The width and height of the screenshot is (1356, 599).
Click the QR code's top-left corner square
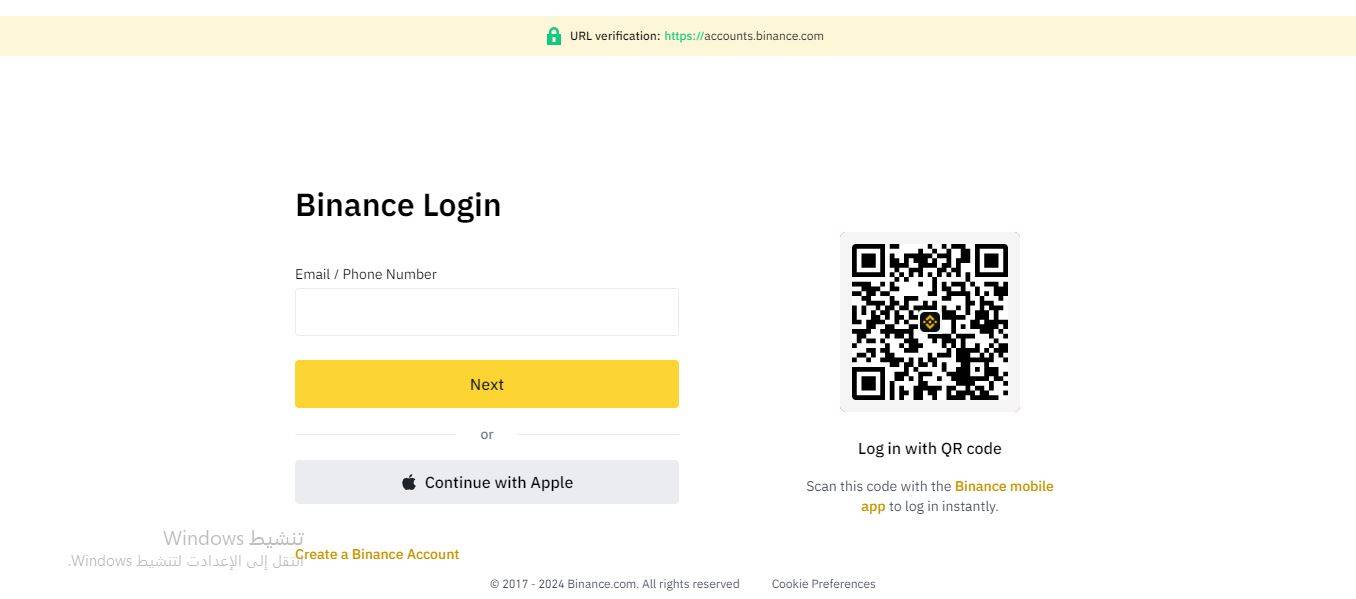point(869,262)
